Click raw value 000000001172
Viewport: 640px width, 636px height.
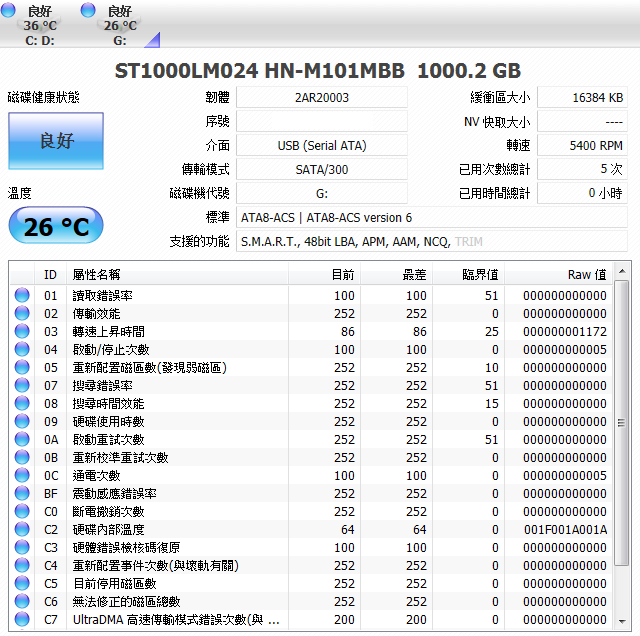pyautogui.click(x=564, y=331)
